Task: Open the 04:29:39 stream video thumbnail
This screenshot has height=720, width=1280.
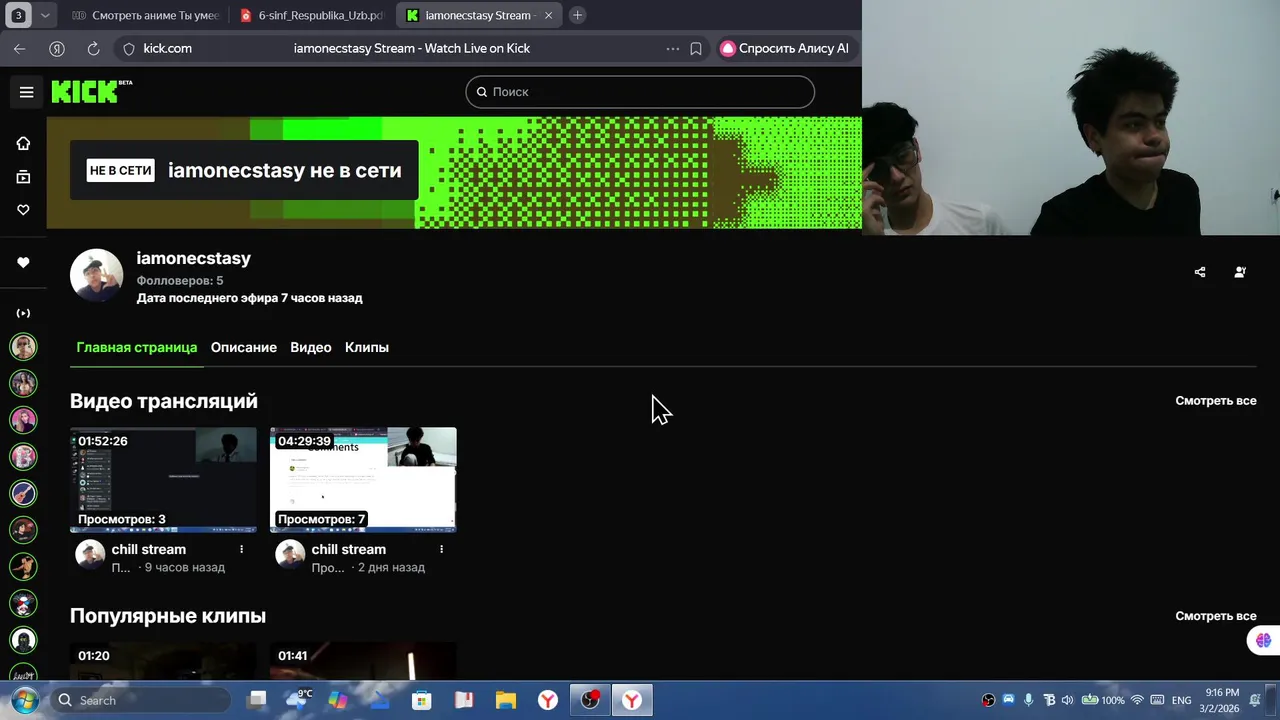Action: (363, 480)
